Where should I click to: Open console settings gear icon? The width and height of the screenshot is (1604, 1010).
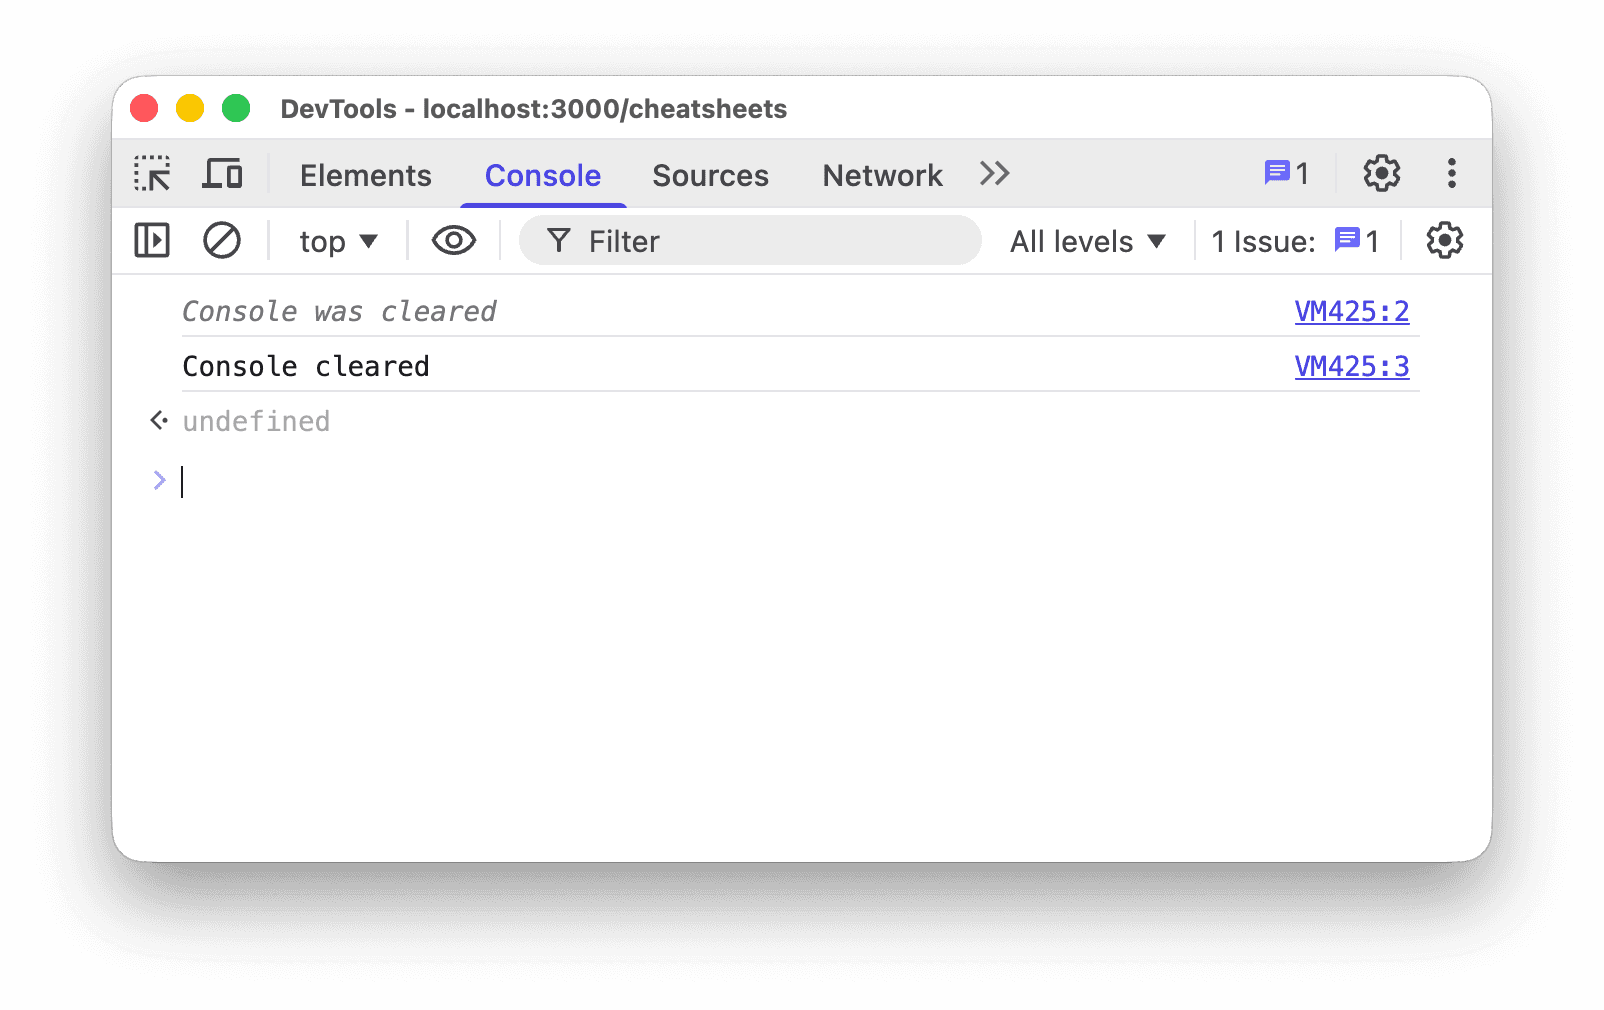point(1445,241)
